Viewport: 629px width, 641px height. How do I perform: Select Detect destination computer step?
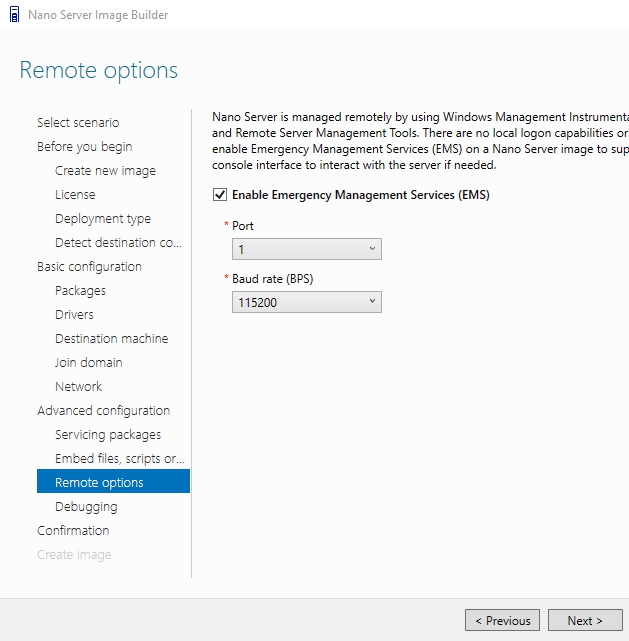[x=119, y=243]
